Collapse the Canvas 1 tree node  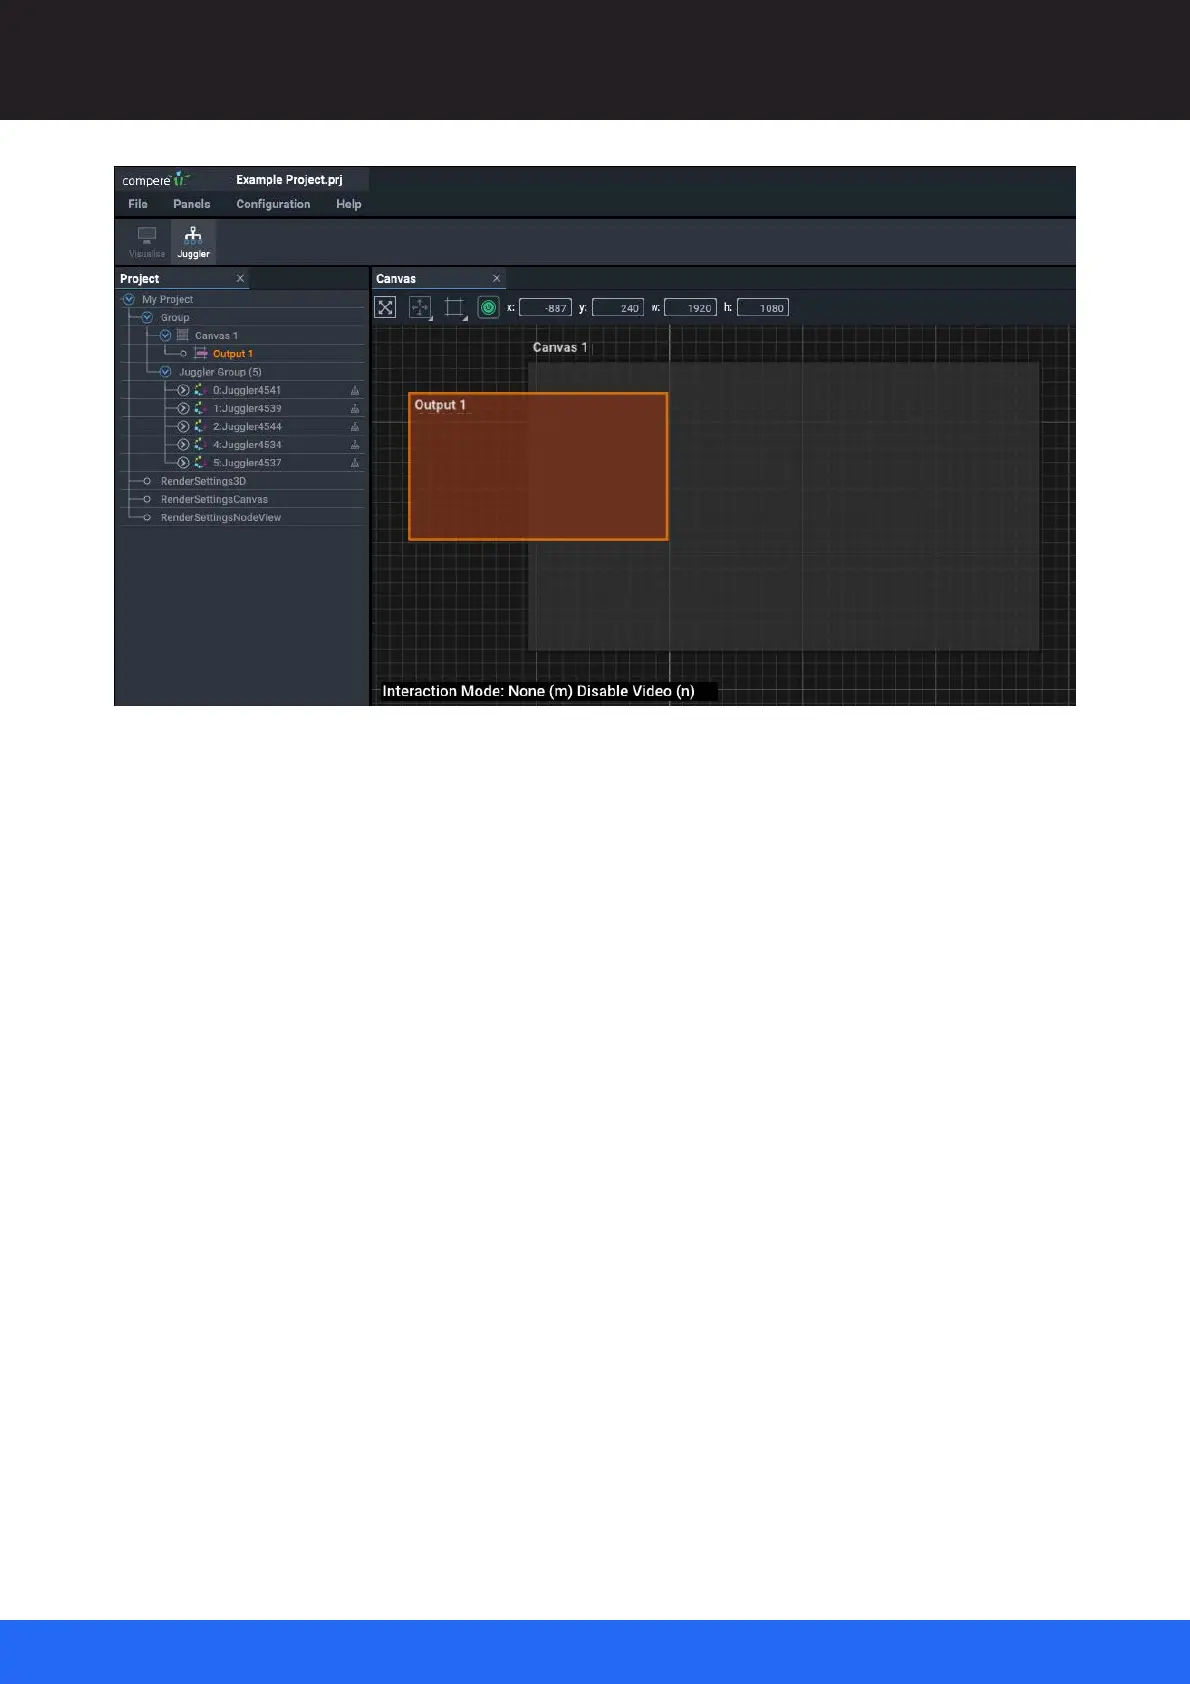(x=165, y=335)
